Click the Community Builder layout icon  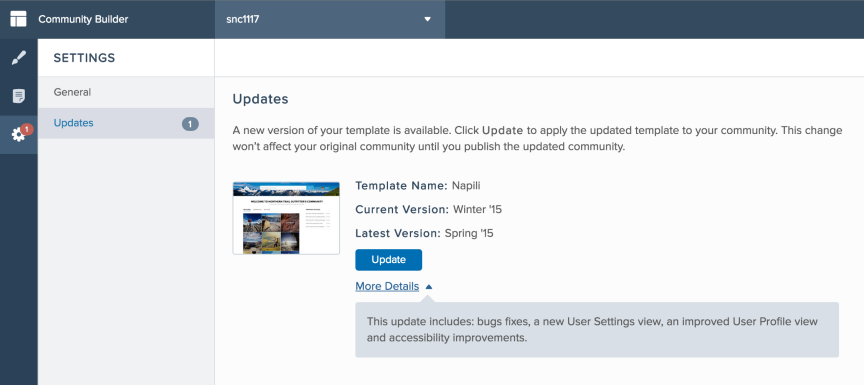[x=18, y=19]
